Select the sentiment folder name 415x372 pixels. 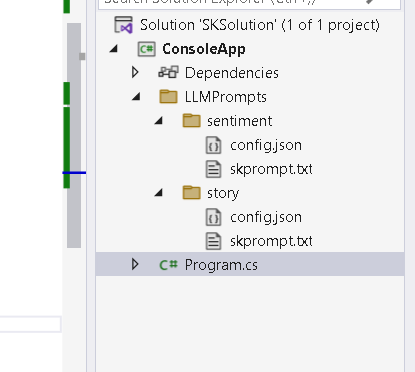(239, 121)
